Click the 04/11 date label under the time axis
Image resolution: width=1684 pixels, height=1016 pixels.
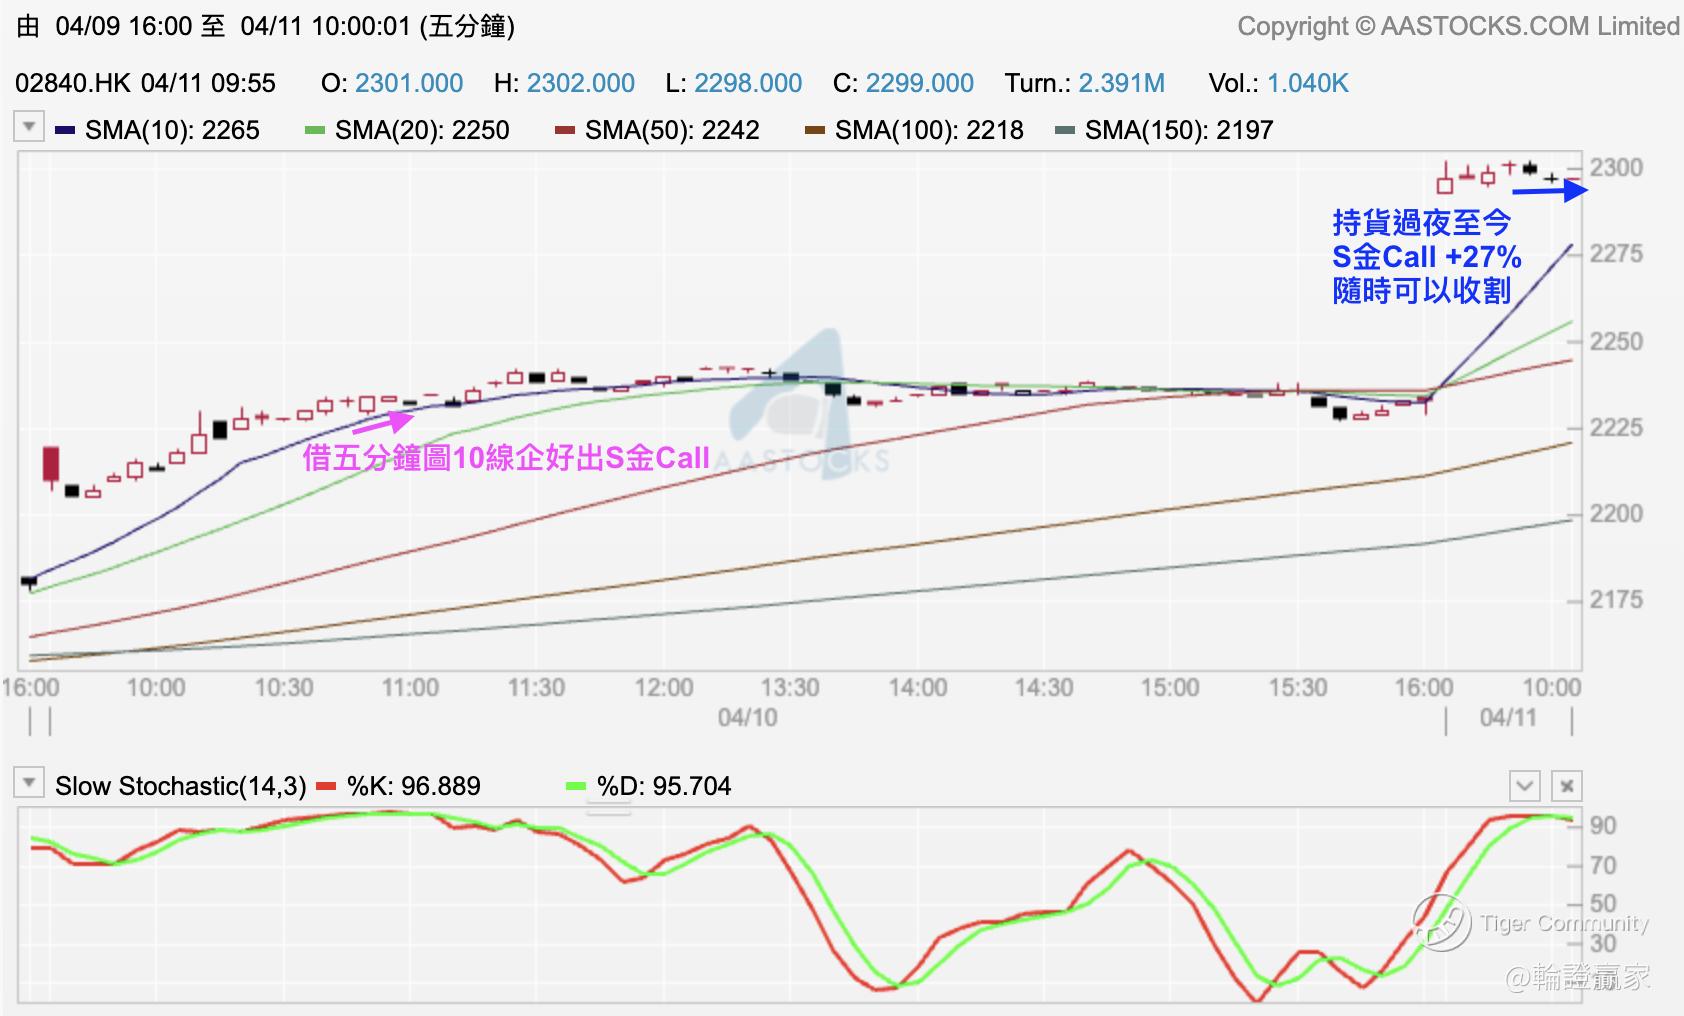click(x=1509, y=718)
